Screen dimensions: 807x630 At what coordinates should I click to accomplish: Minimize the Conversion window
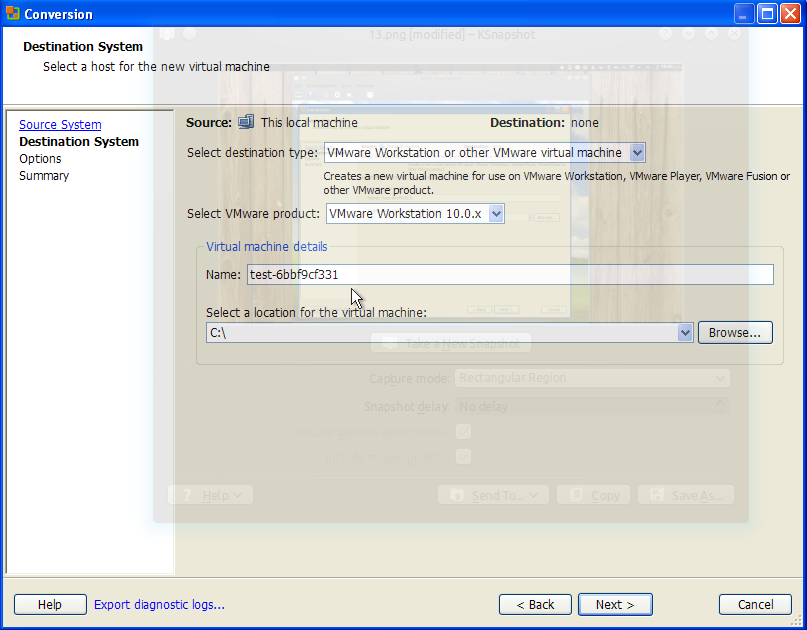tap(743, 14)
